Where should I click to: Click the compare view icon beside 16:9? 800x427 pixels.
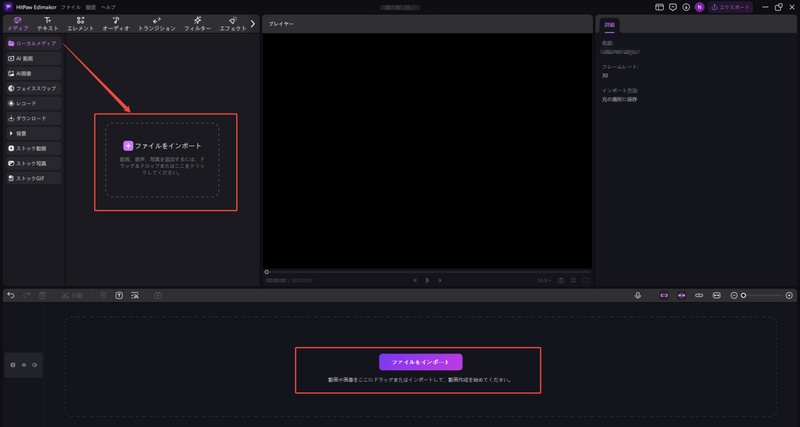point(561,280)
